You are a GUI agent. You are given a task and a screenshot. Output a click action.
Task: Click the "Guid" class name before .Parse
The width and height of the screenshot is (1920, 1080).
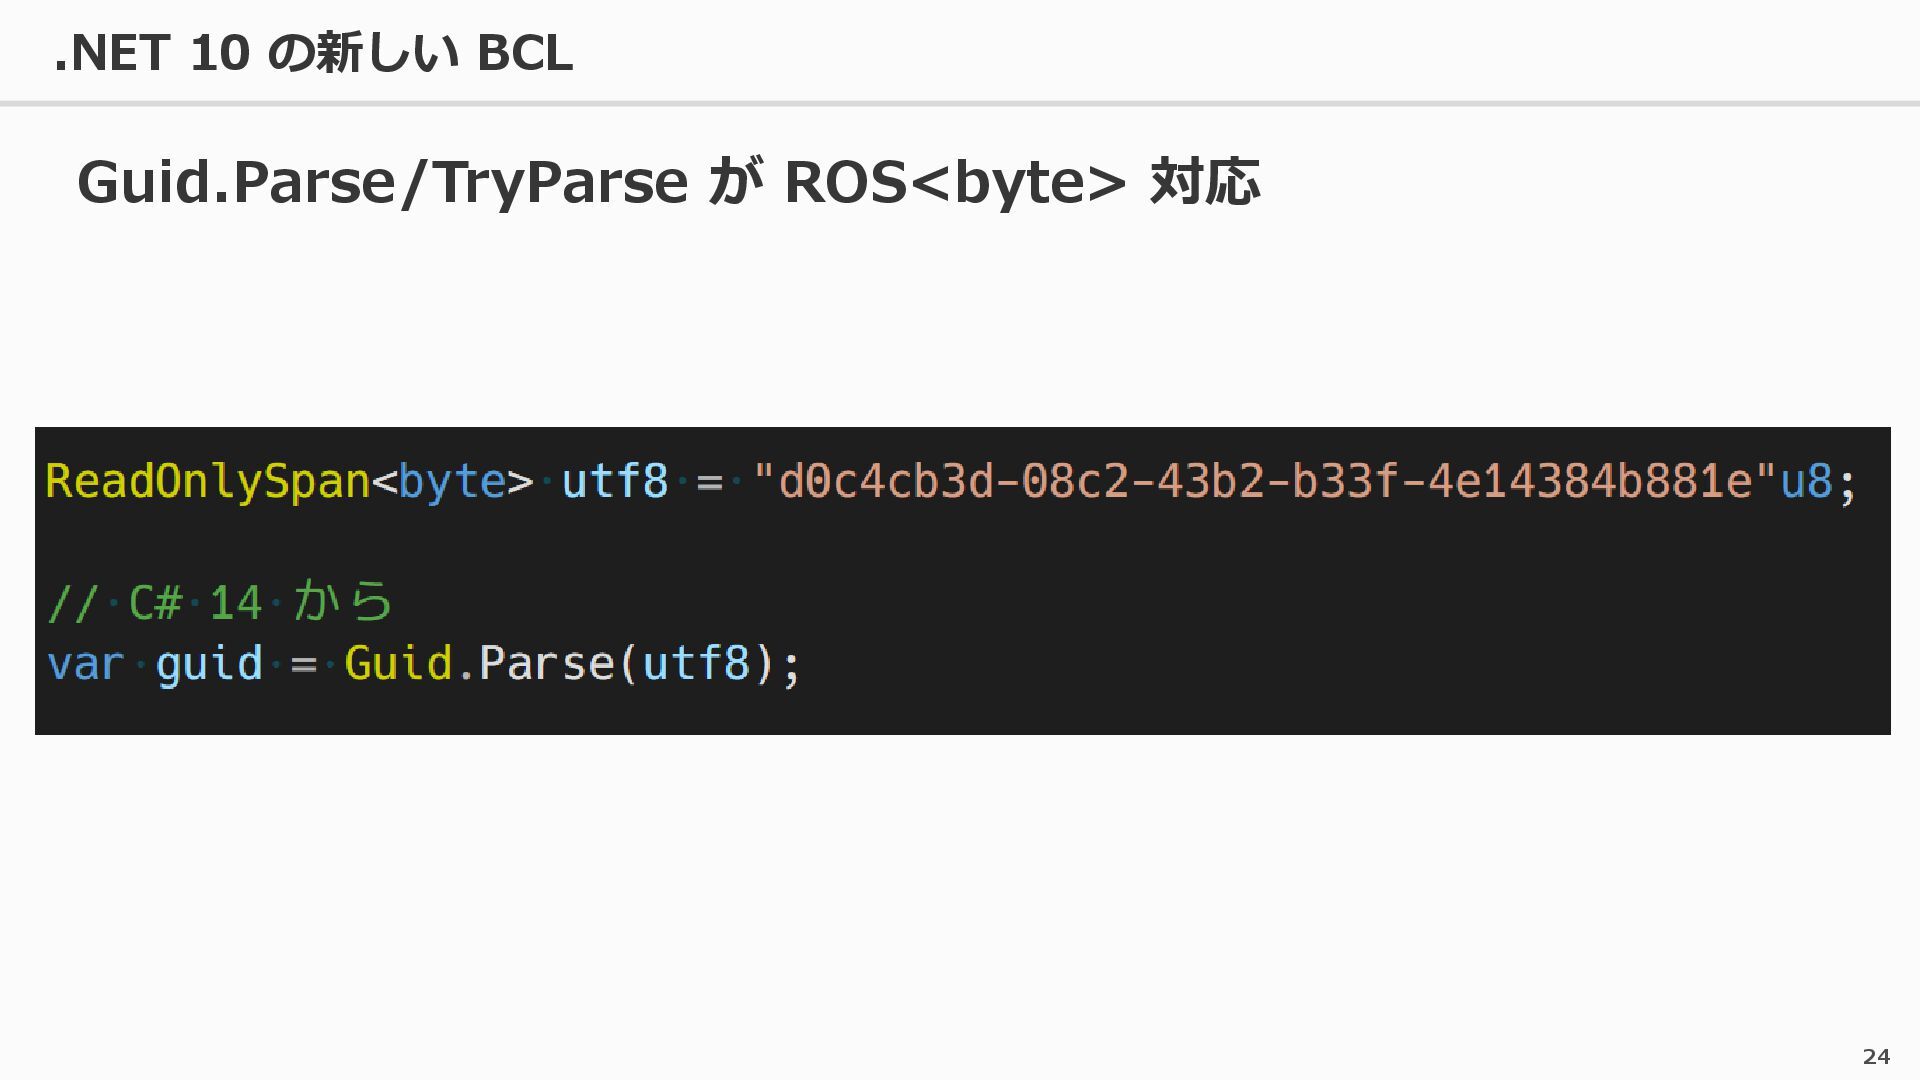(398, 663)
